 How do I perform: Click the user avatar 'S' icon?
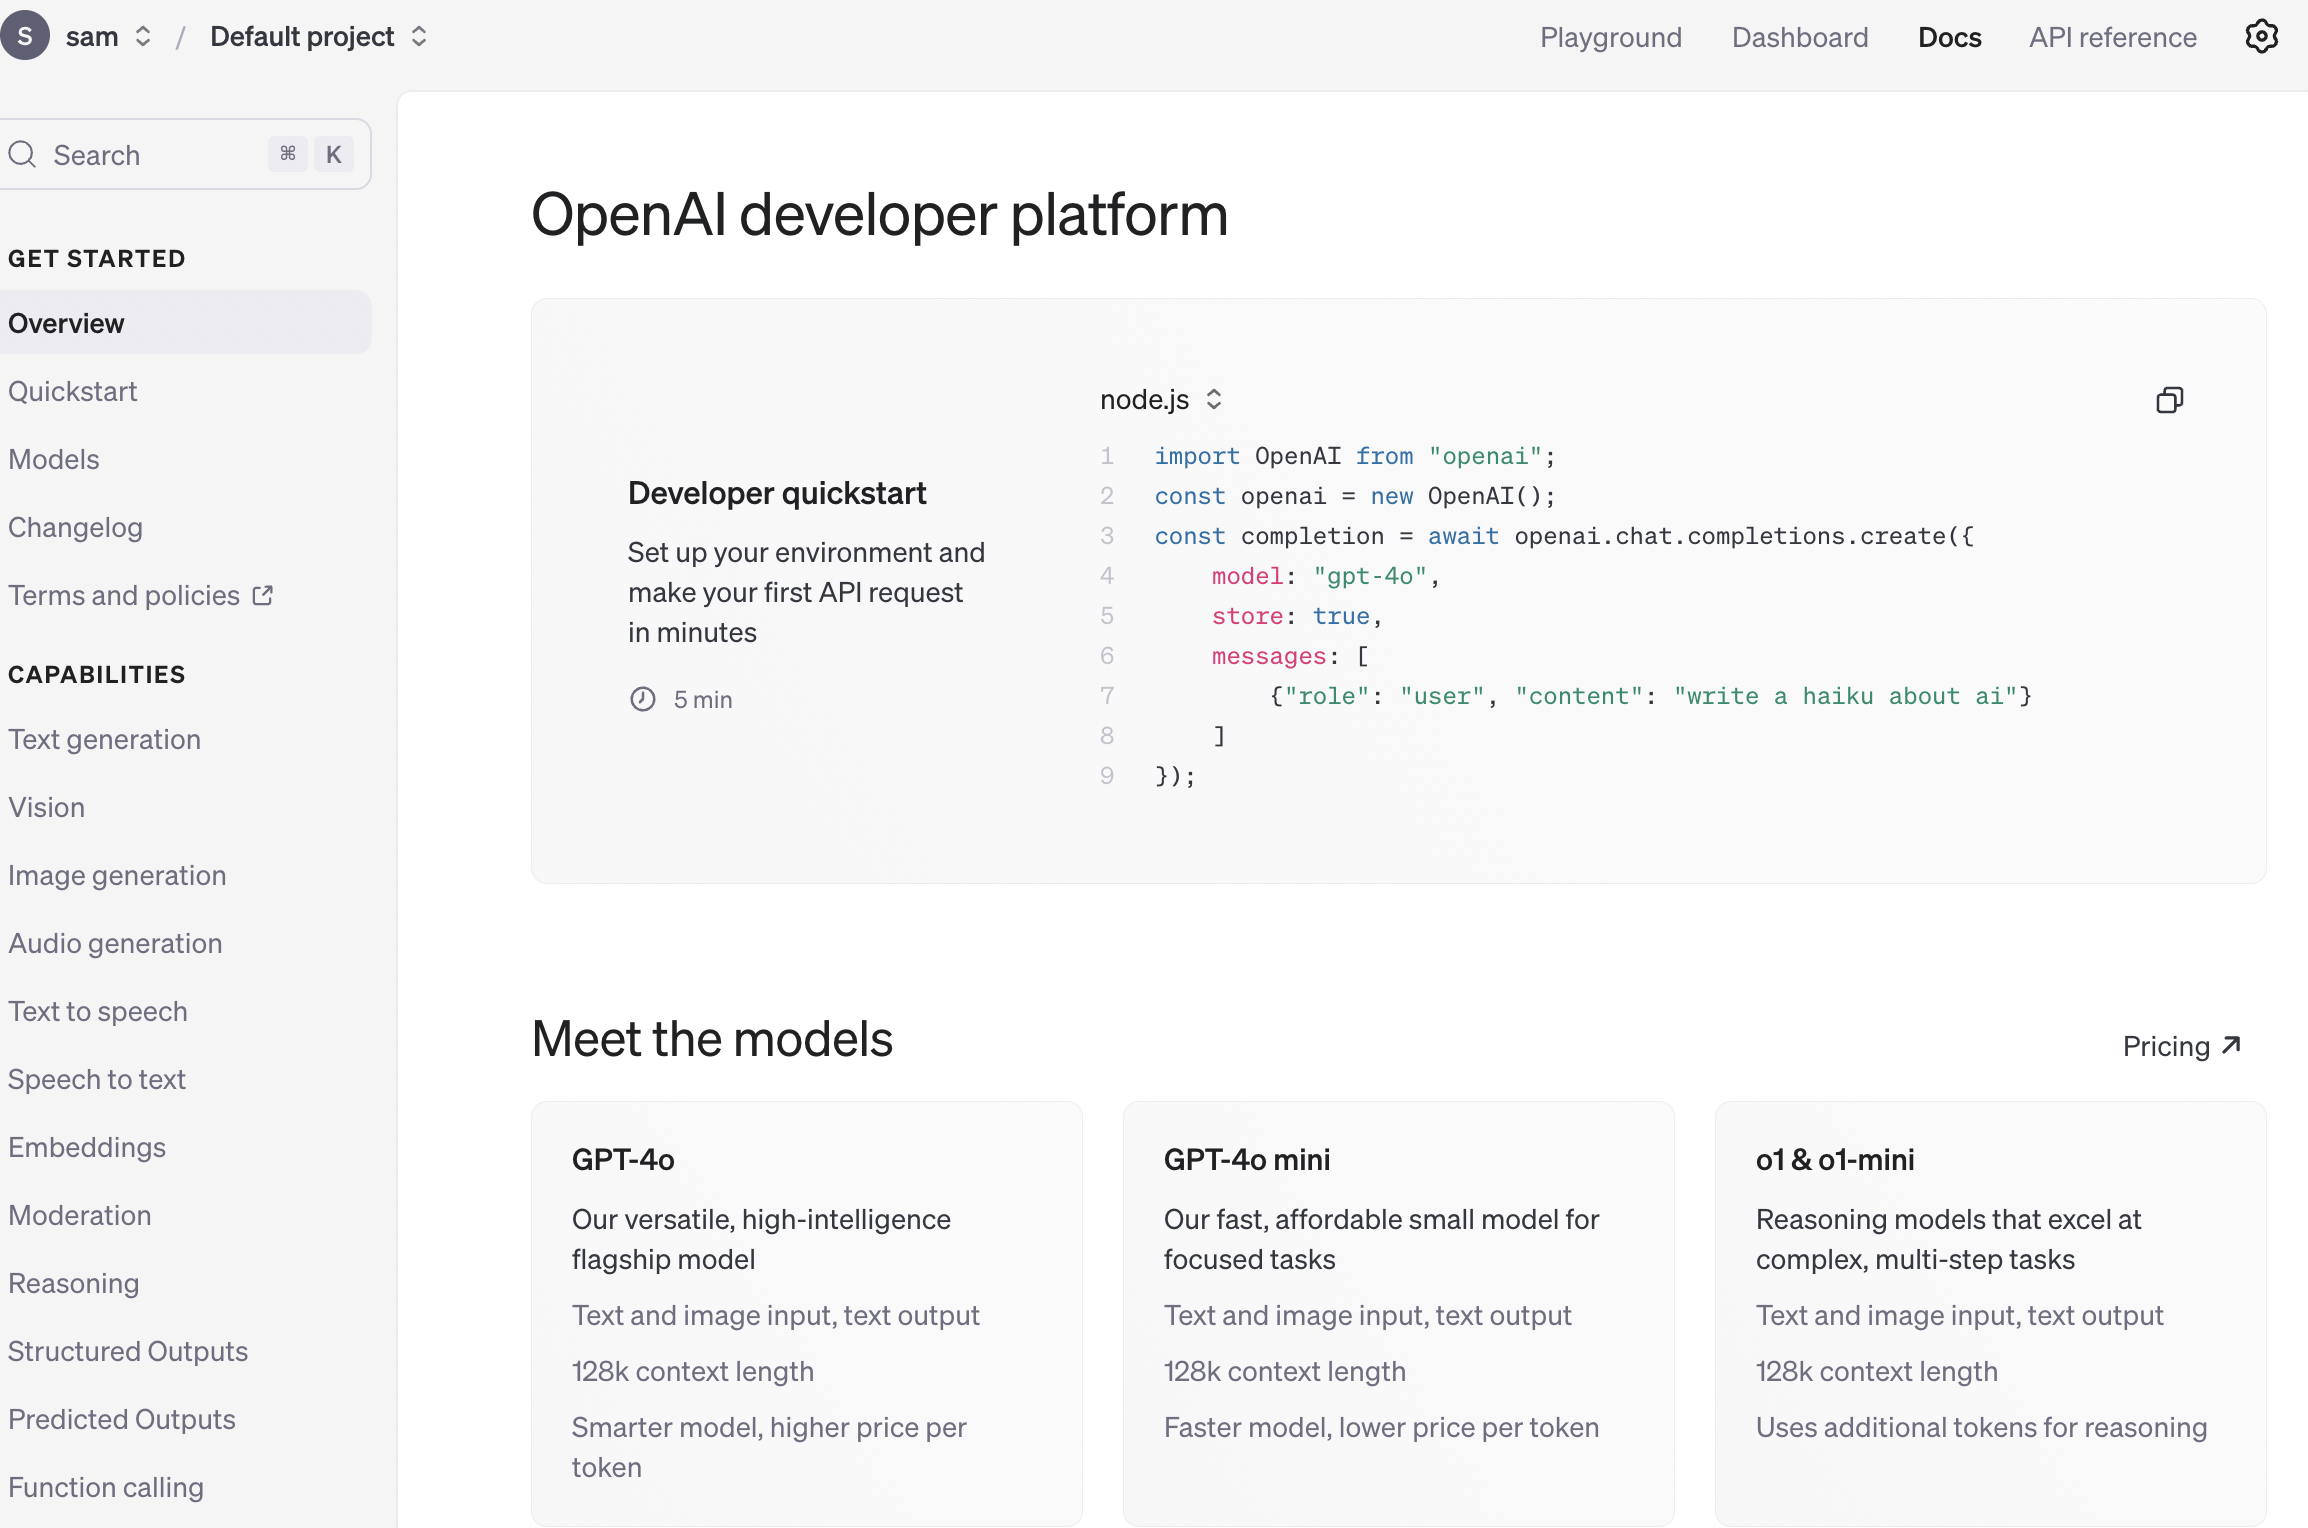click(x=24, y=37)
